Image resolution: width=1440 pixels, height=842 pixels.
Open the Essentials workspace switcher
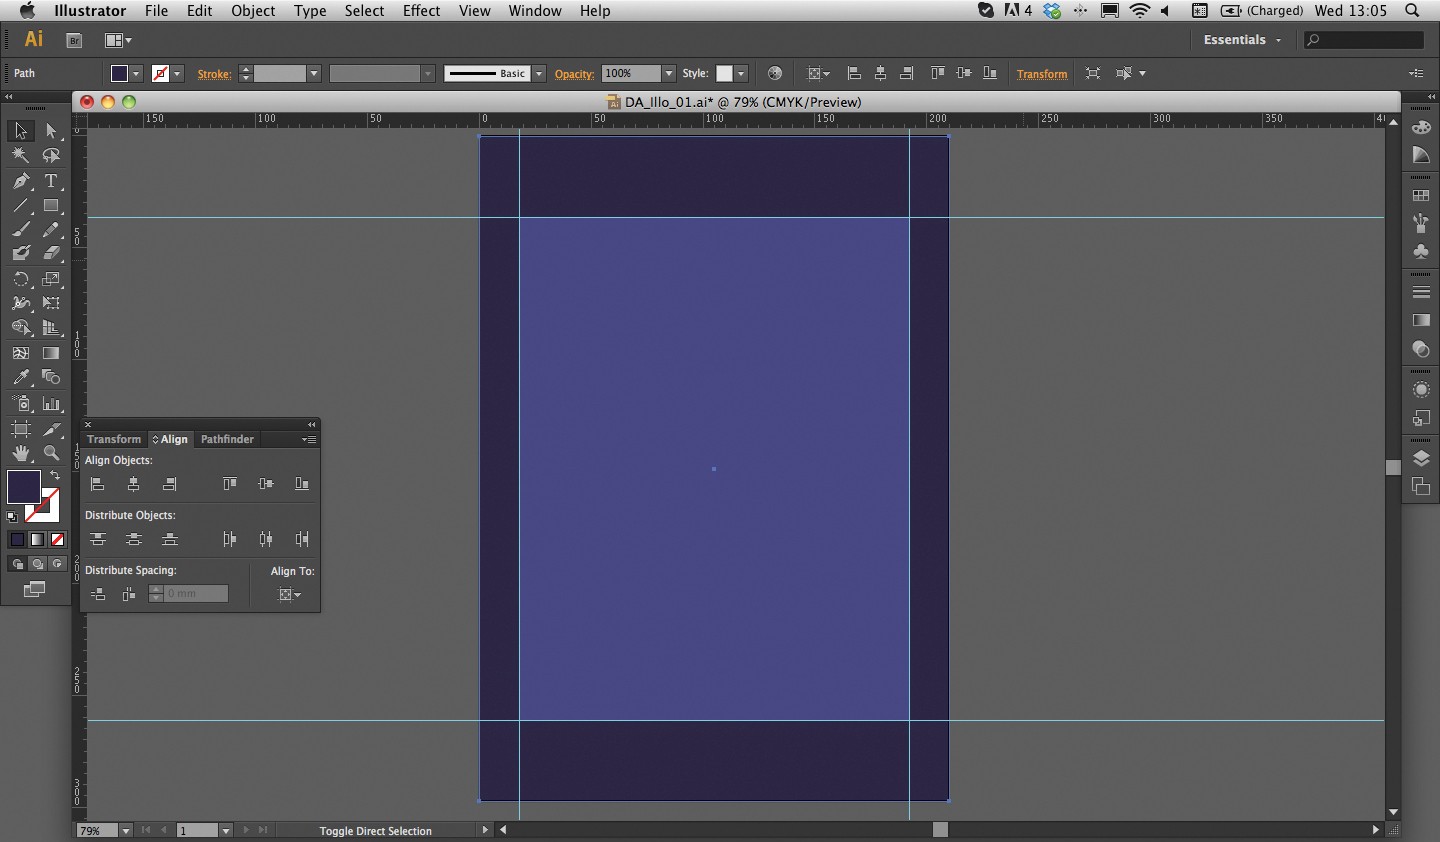(1242, 40)
